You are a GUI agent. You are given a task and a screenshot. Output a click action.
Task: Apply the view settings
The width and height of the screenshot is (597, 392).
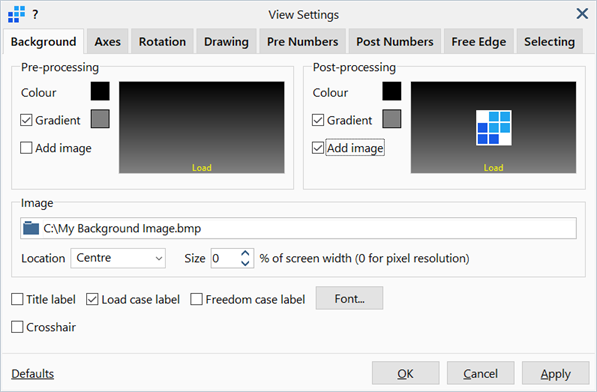click(x=555, y=374)
